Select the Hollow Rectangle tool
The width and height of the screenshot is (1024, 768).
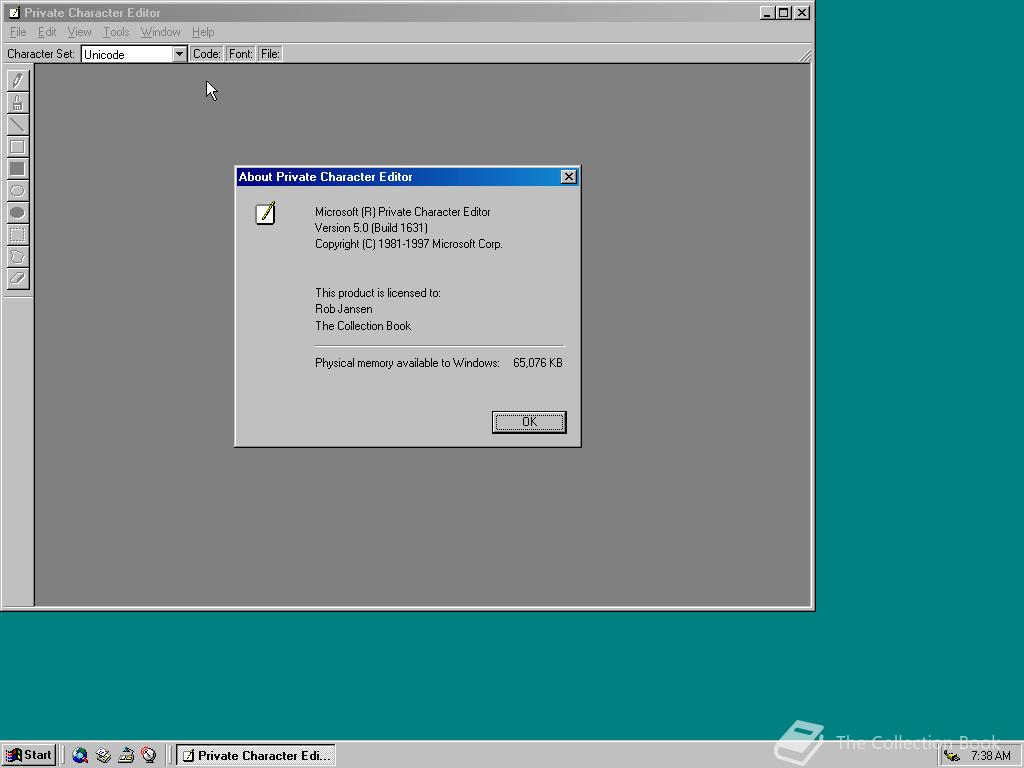tap(18, 147)
